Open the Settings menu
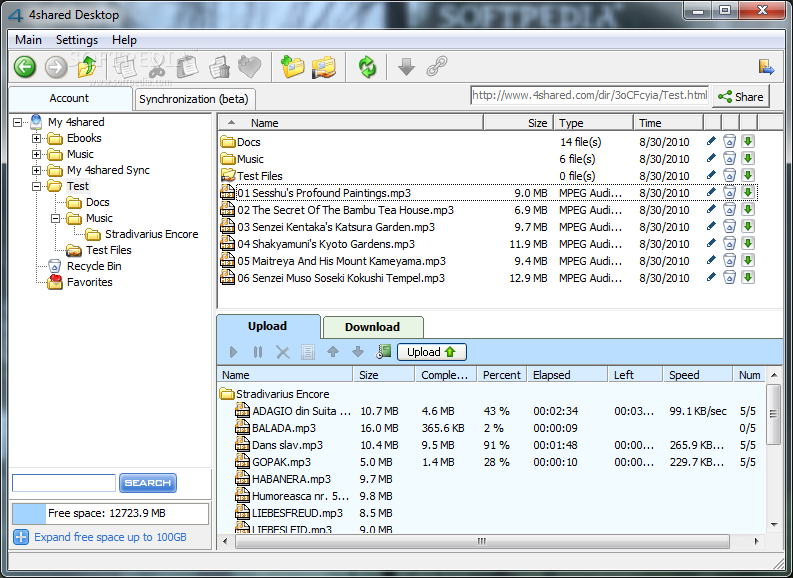793x578 pixels. (77, 40)
